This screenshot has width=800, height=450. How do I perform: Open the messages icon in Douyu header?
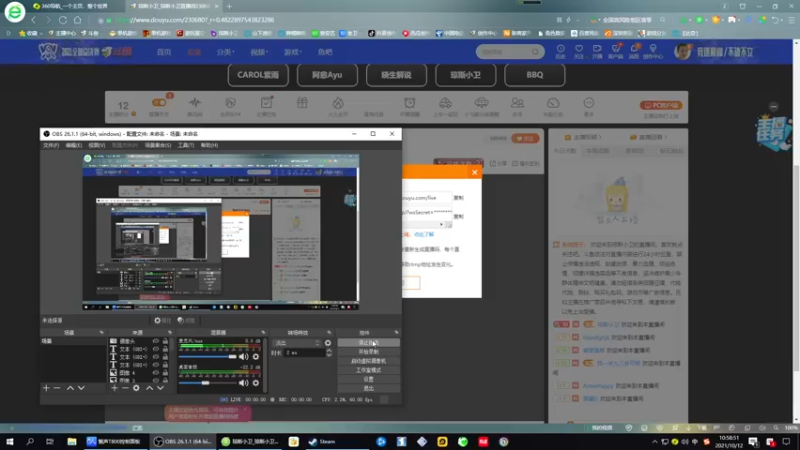(x=634, y=50)
